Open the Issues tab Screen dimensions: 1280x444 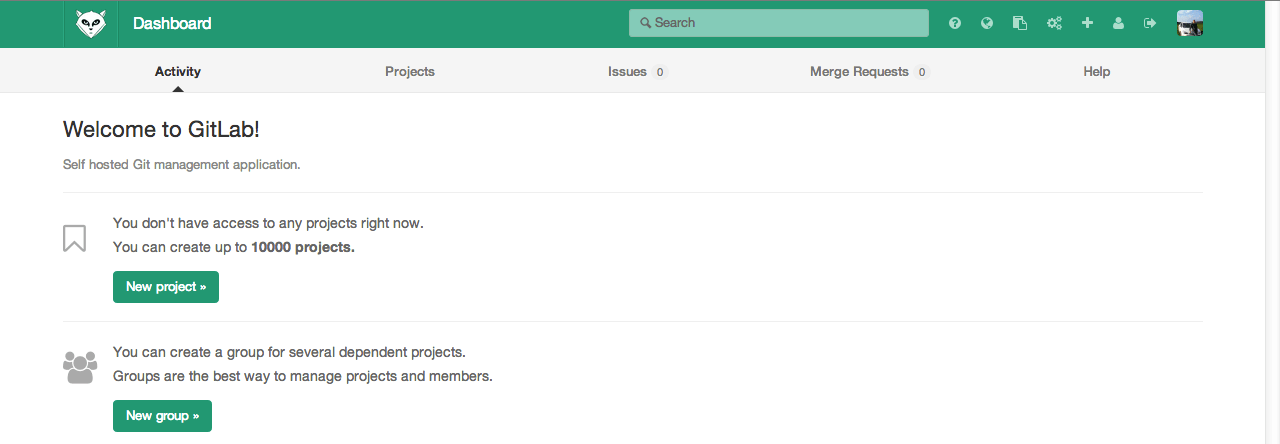tap(627, 72)
